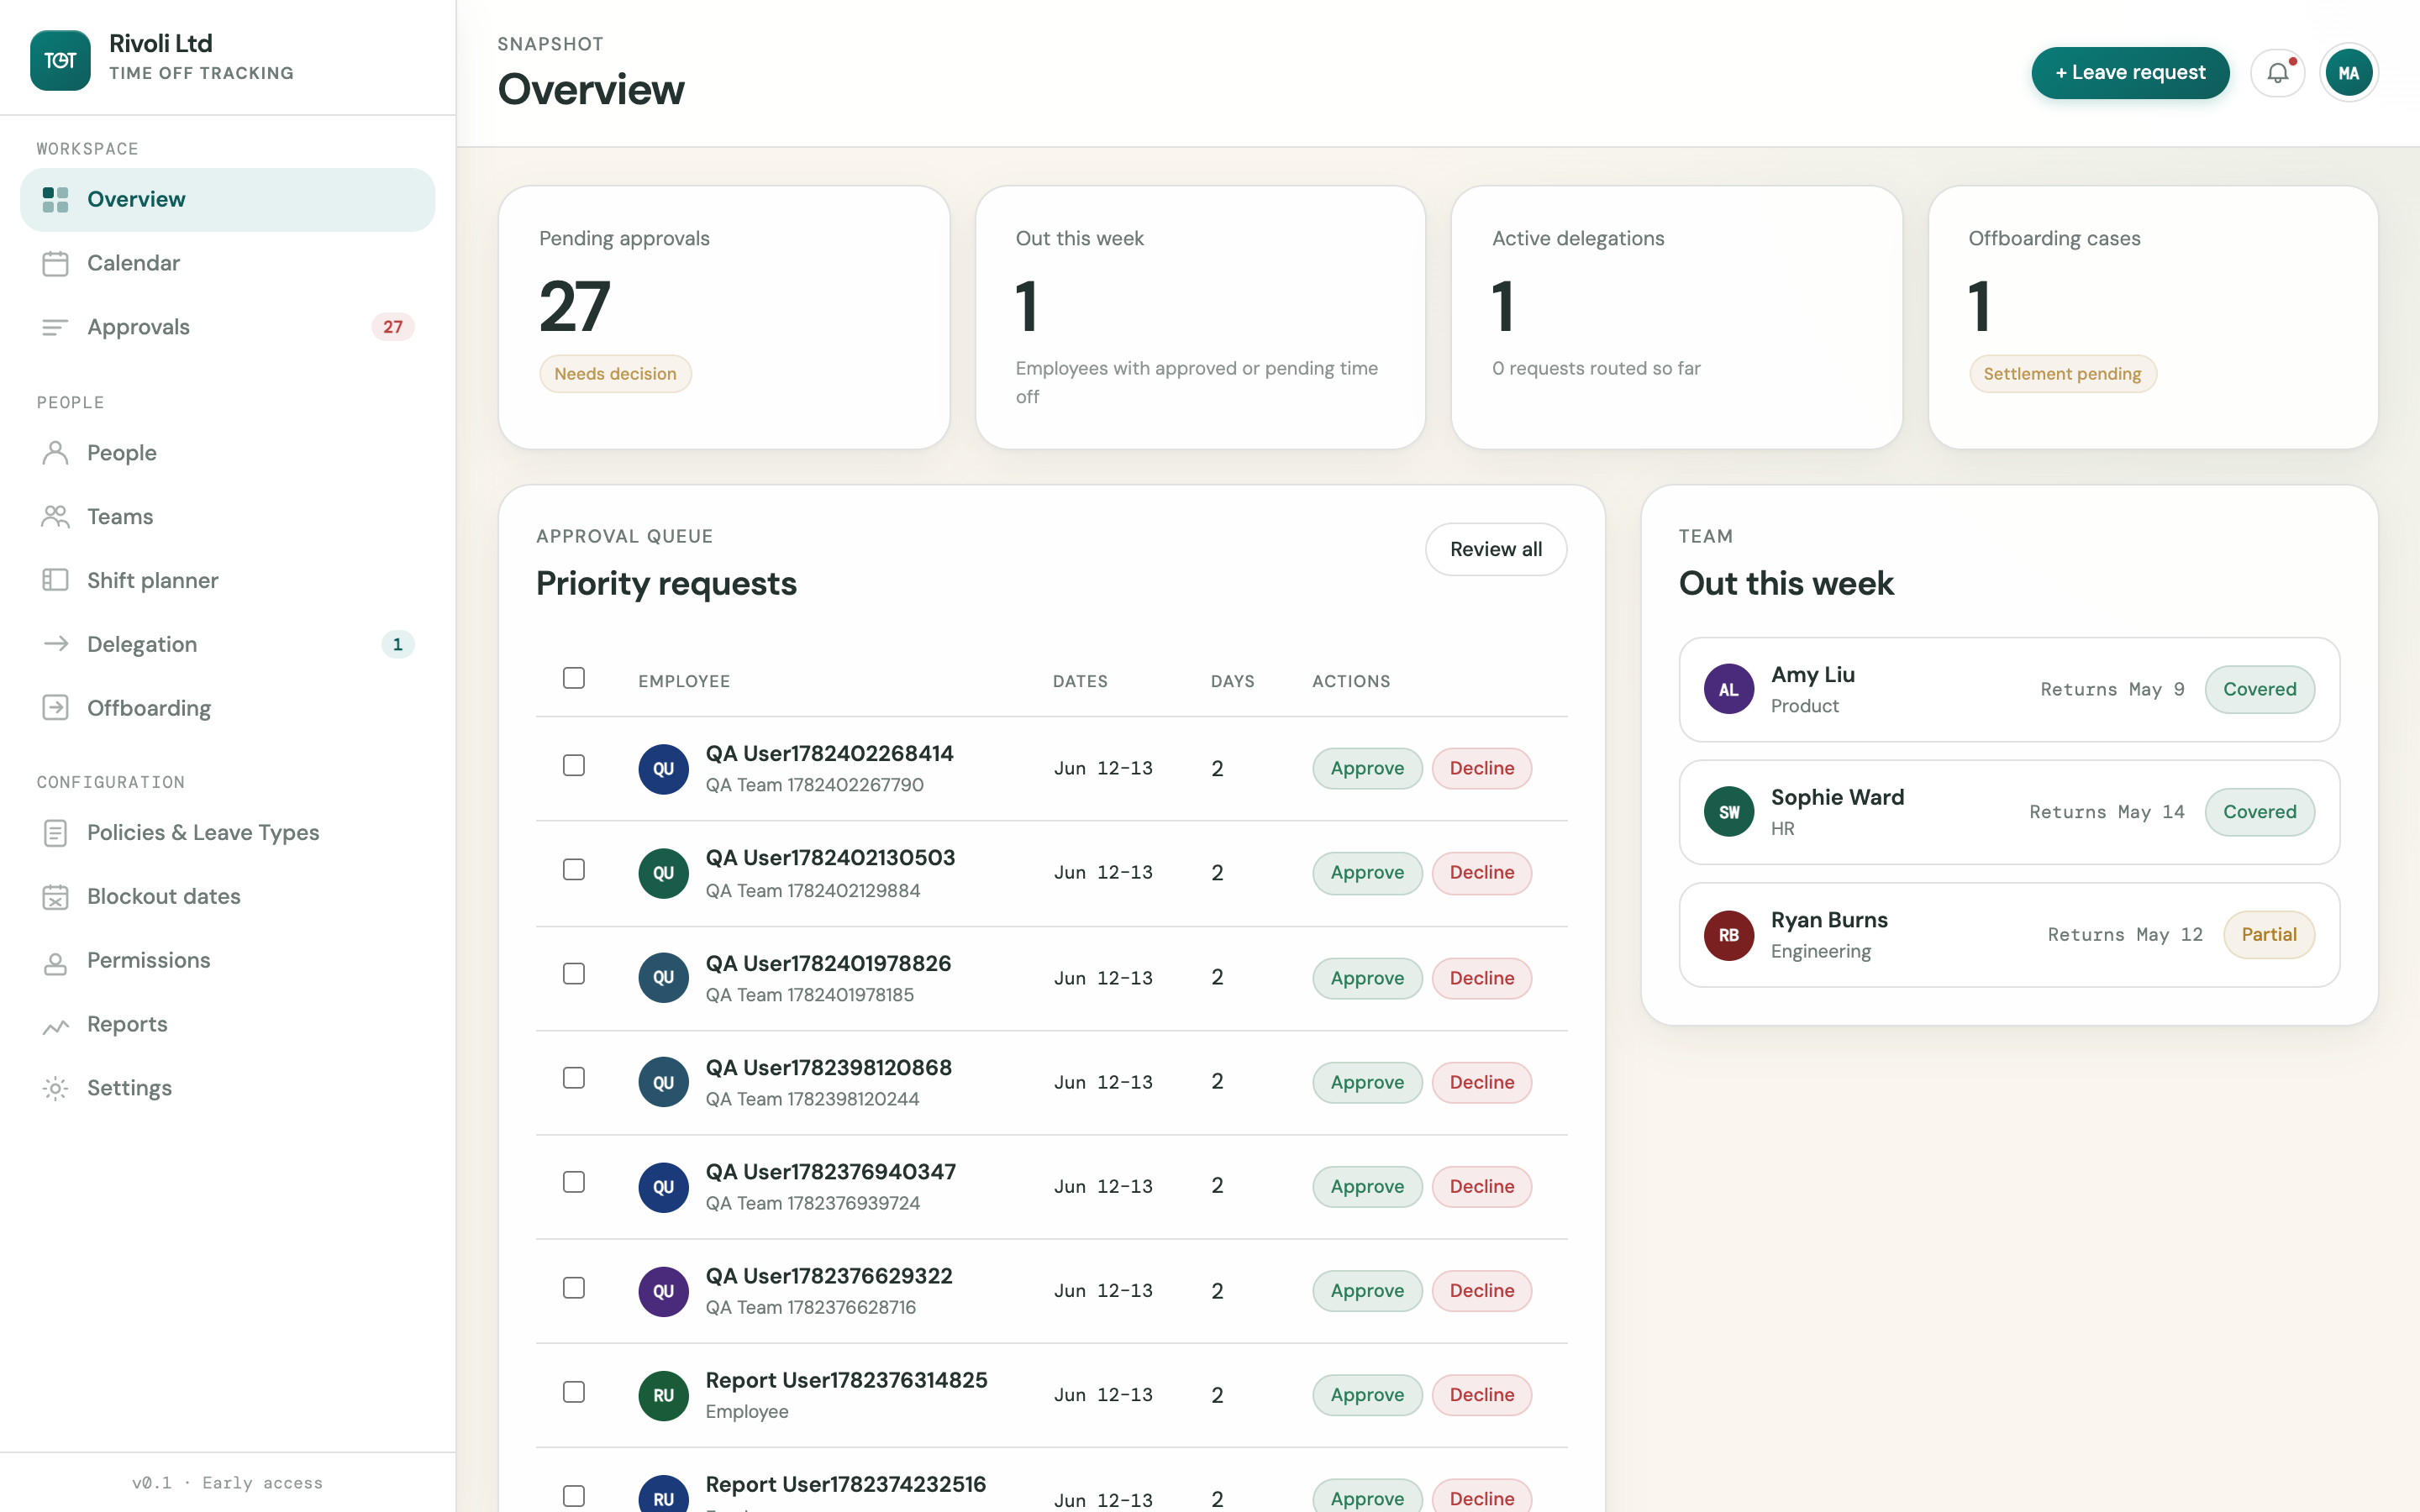Screen dimensions: 2420x1512
Task: Click the Review all button
Action: (1495, 549)
